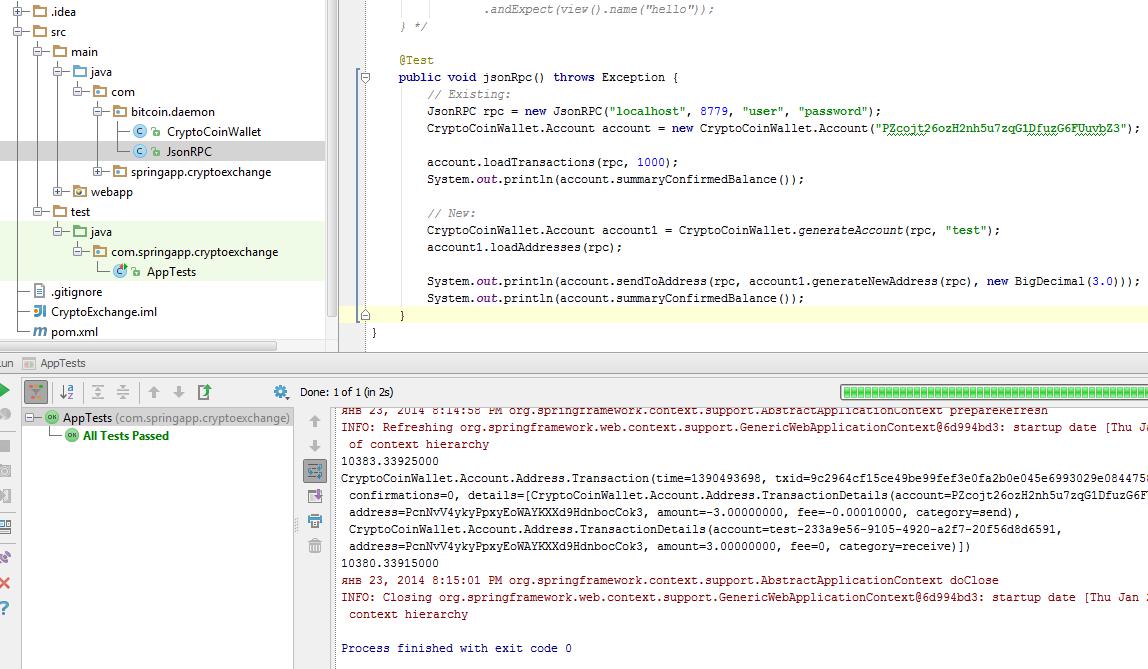Select bitcoin.daemon package

173,111
